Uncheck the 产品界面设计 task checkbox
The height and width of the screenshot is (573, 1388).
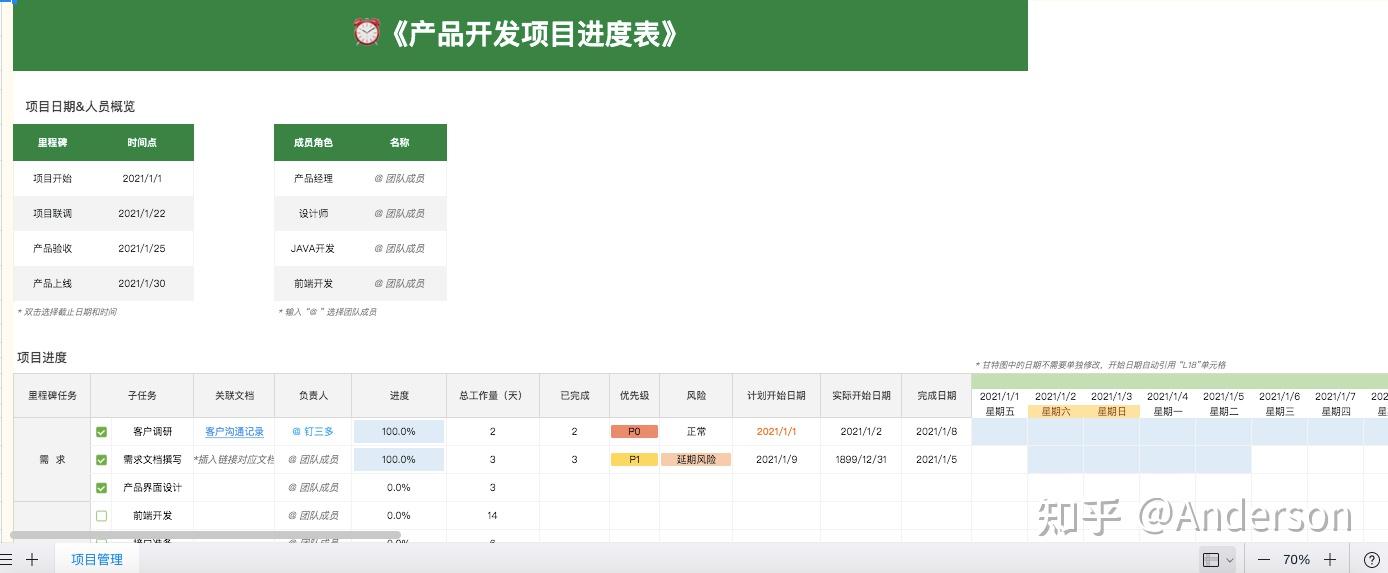(x=101, y=488)
